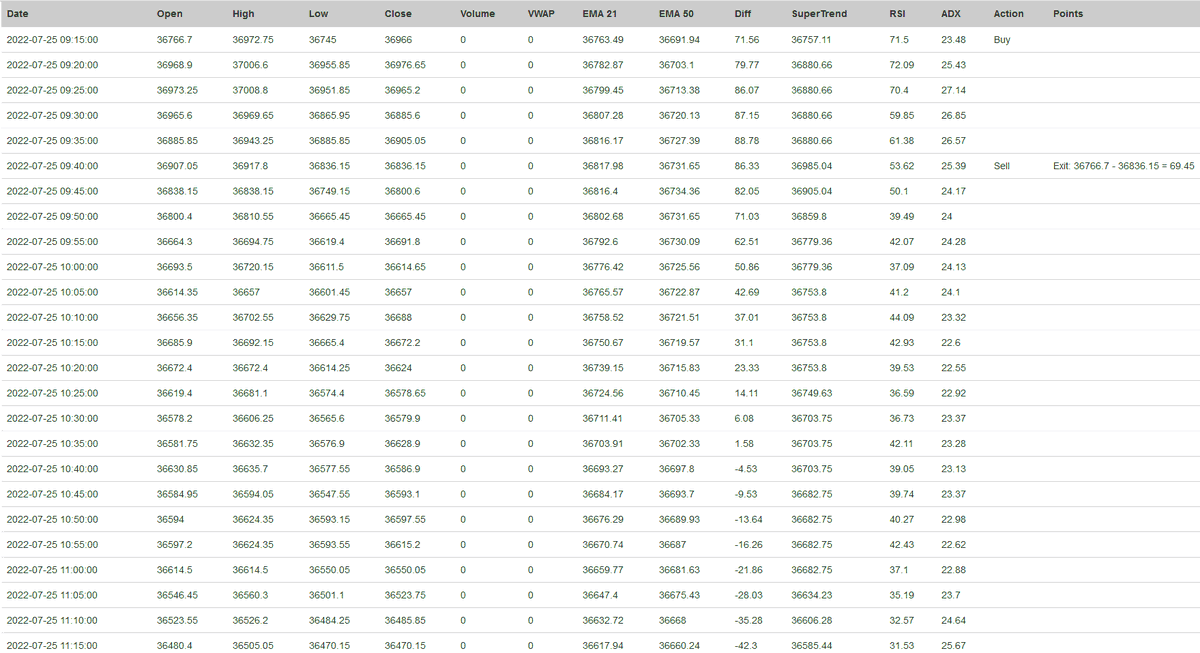1200x653 pixels.
Task: Click High value 37008.8
Action: 250,90
